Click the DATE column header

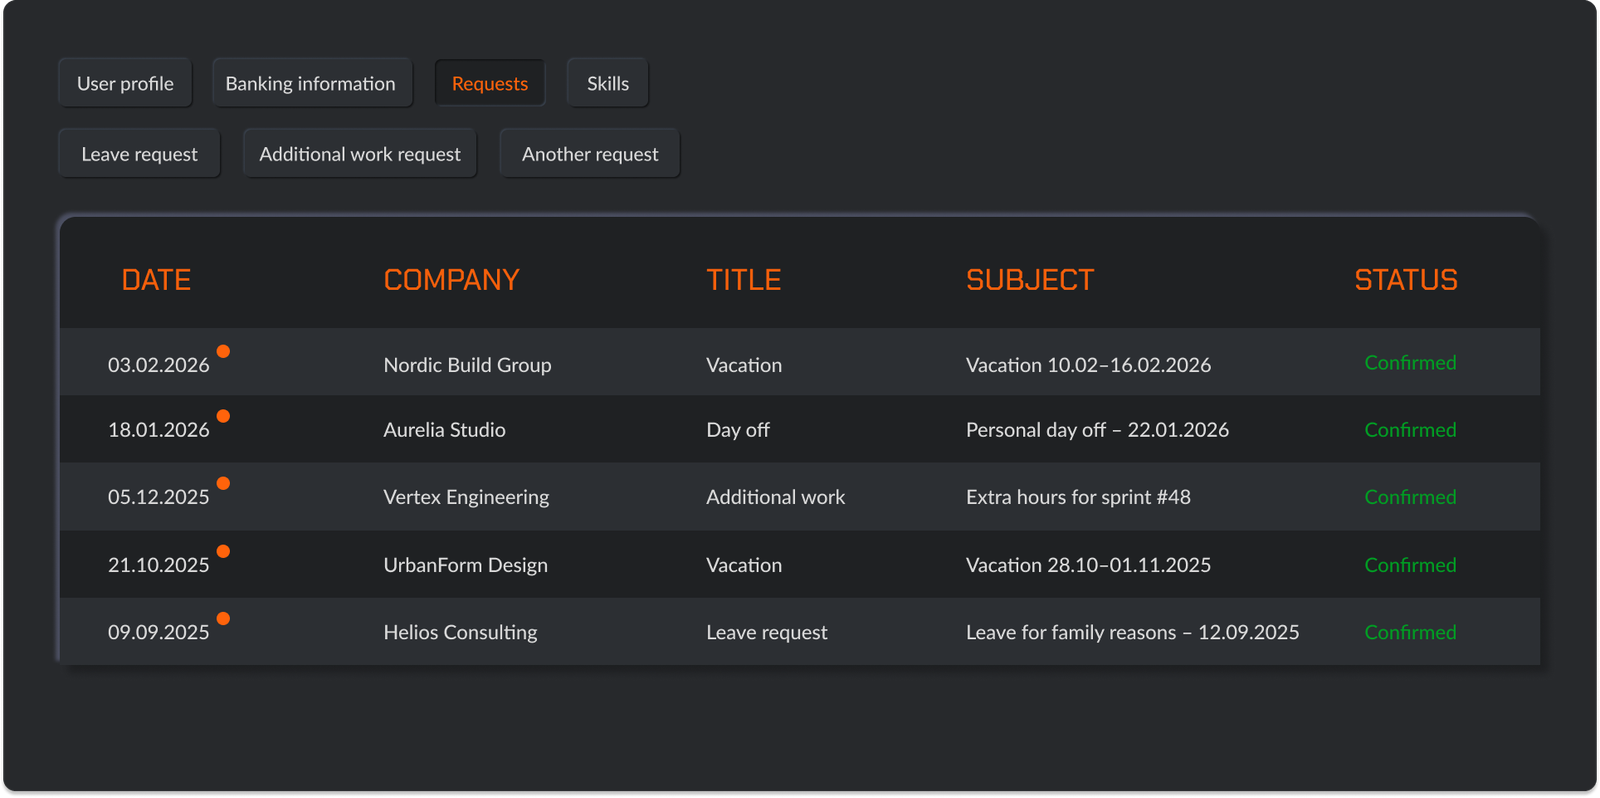(x=156, y=280)
